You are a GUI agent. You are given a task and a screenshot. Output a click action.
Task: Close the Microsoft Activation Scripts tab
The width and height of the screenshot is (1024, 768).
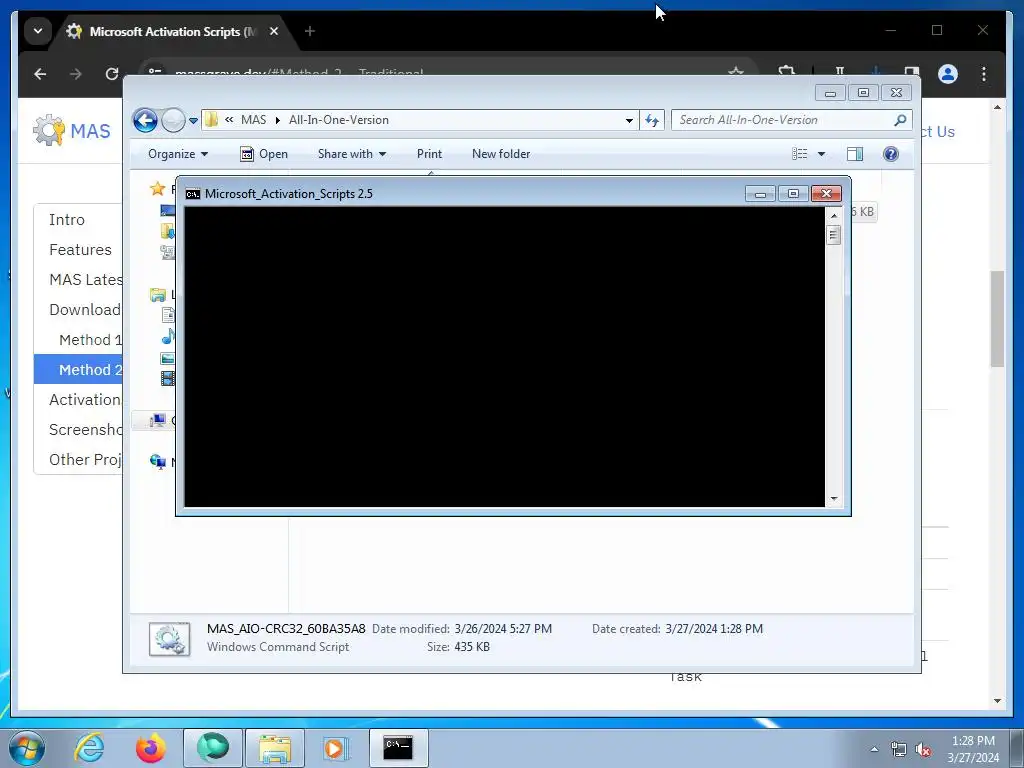(x=274, y=31)
